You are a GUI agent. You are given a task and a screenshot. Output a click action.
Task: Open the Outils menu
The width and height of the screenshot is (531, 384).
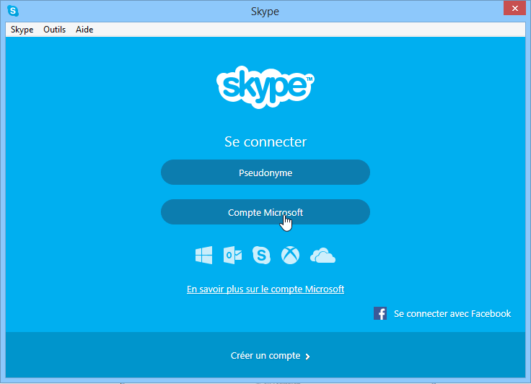[x=54, y=30]
